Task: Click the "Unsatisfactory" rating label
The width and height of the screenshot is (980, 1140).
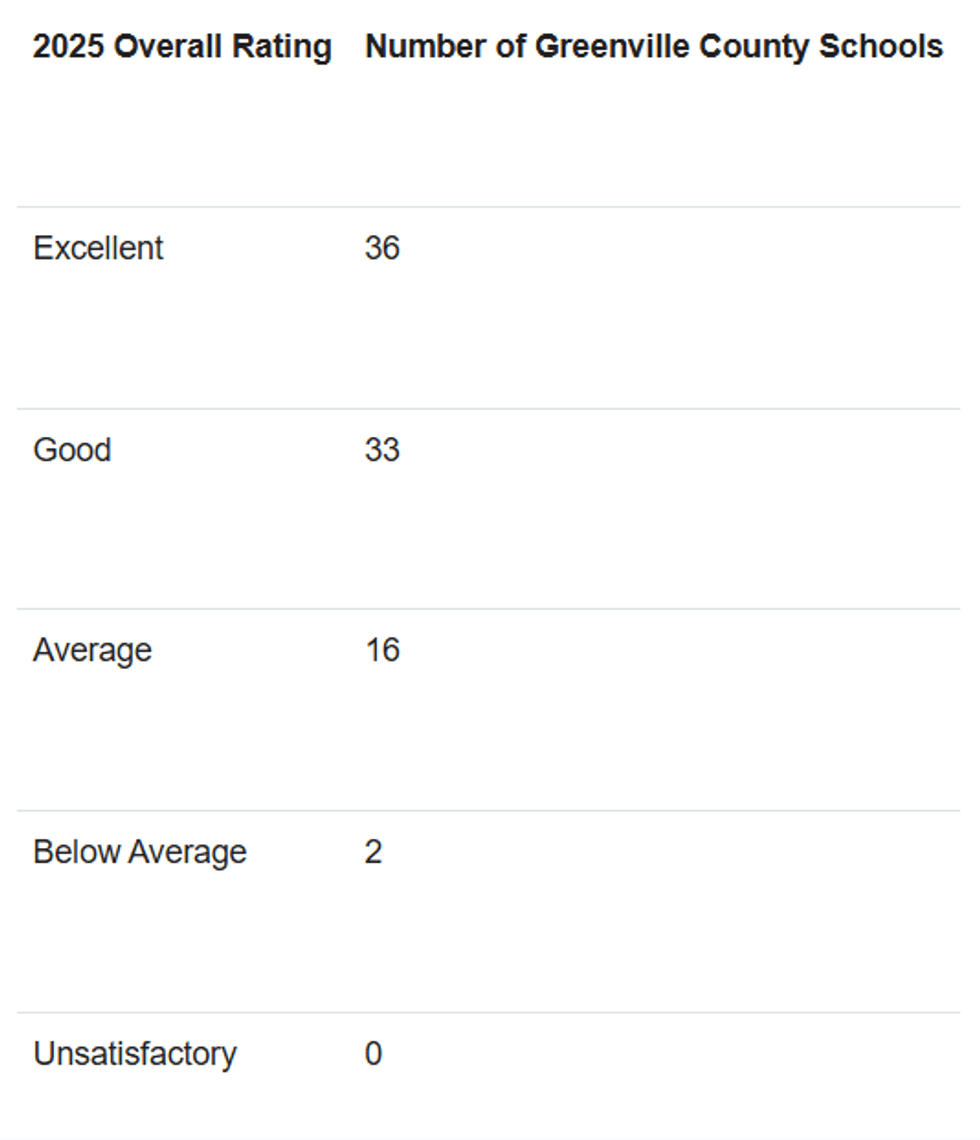Action: click(134, 1054)
